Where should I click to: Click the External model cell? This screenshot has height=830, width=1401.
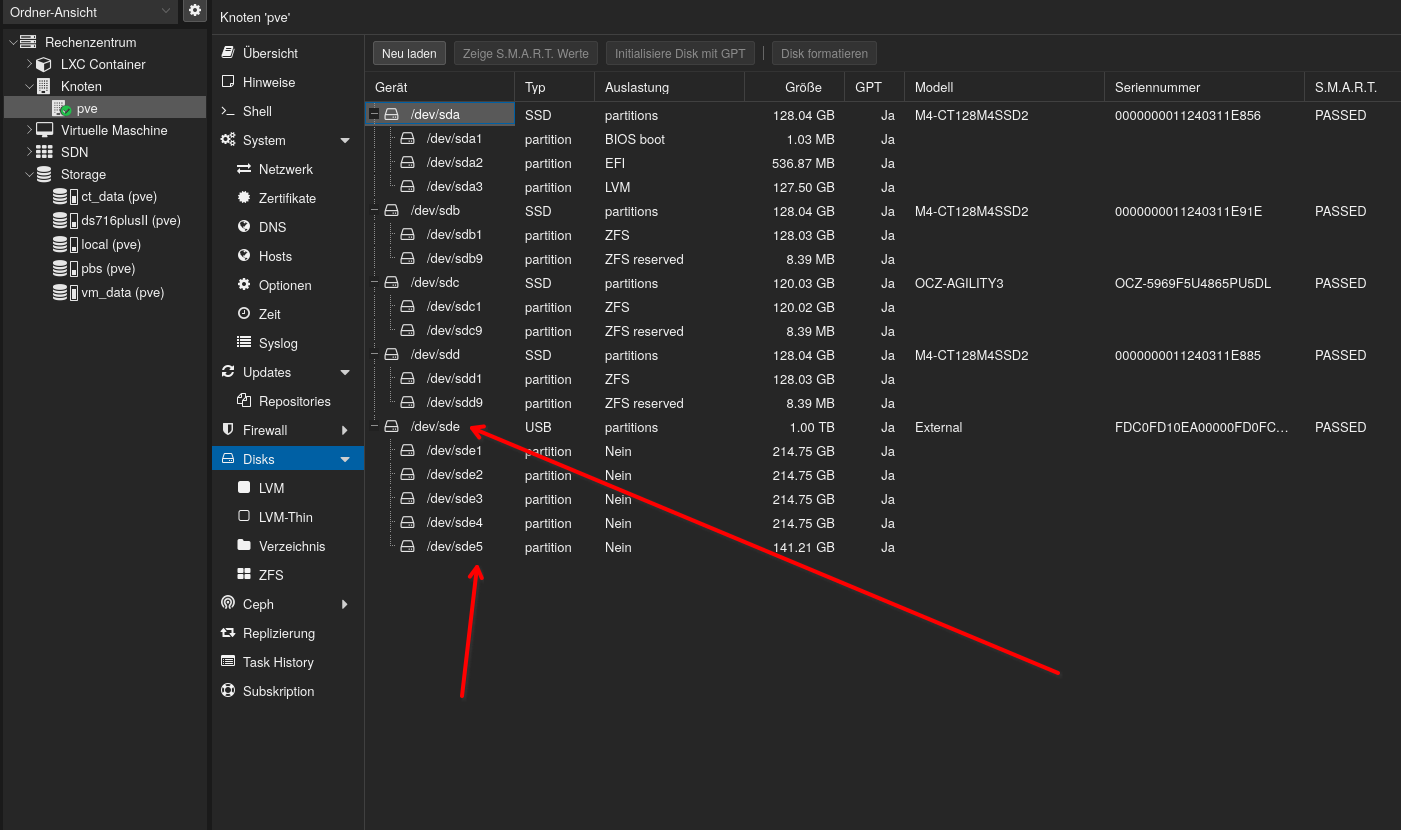pos(1004,427)
